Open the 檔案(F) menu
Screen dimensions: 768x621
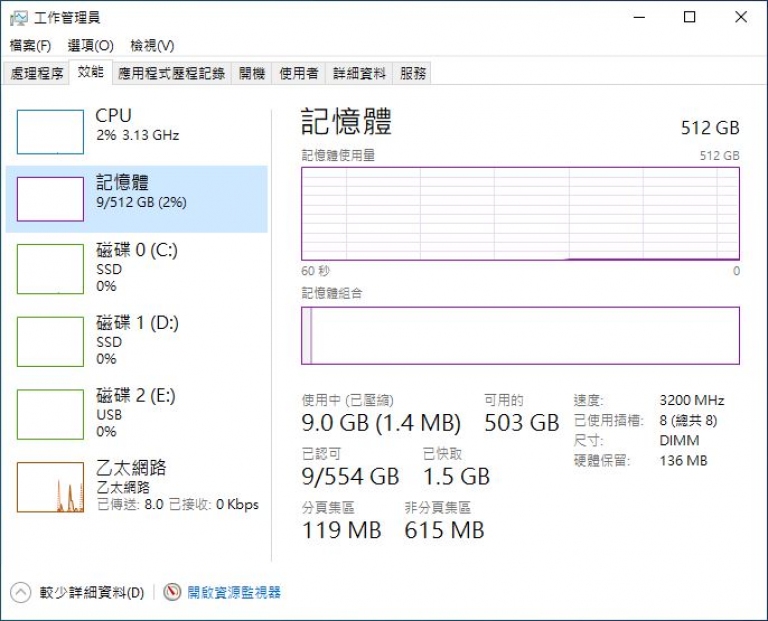point(30,46)
